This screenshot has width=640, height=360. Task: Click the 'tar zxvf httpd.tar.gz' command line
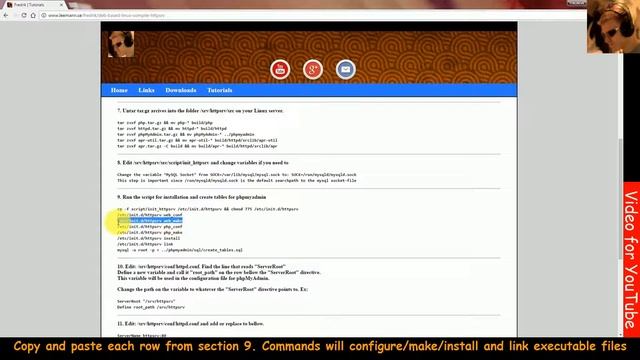(x=172, y=129)
